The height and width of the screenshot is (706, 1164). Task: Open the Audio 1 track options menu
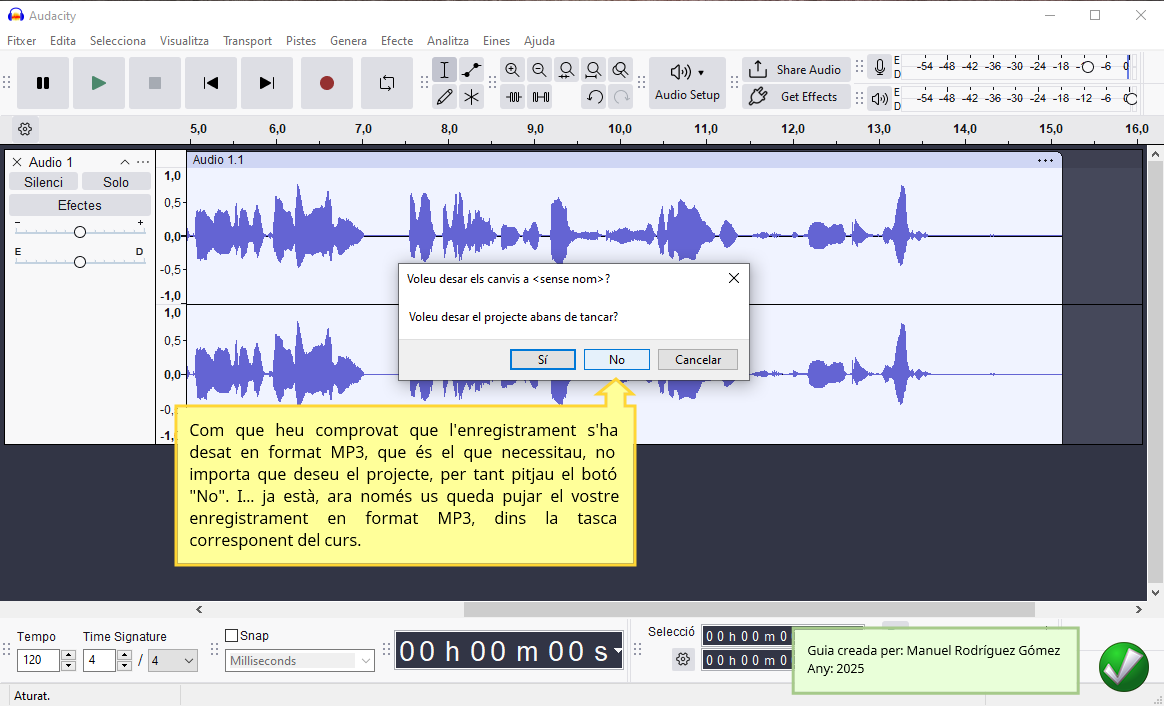[x=143, y=162]
